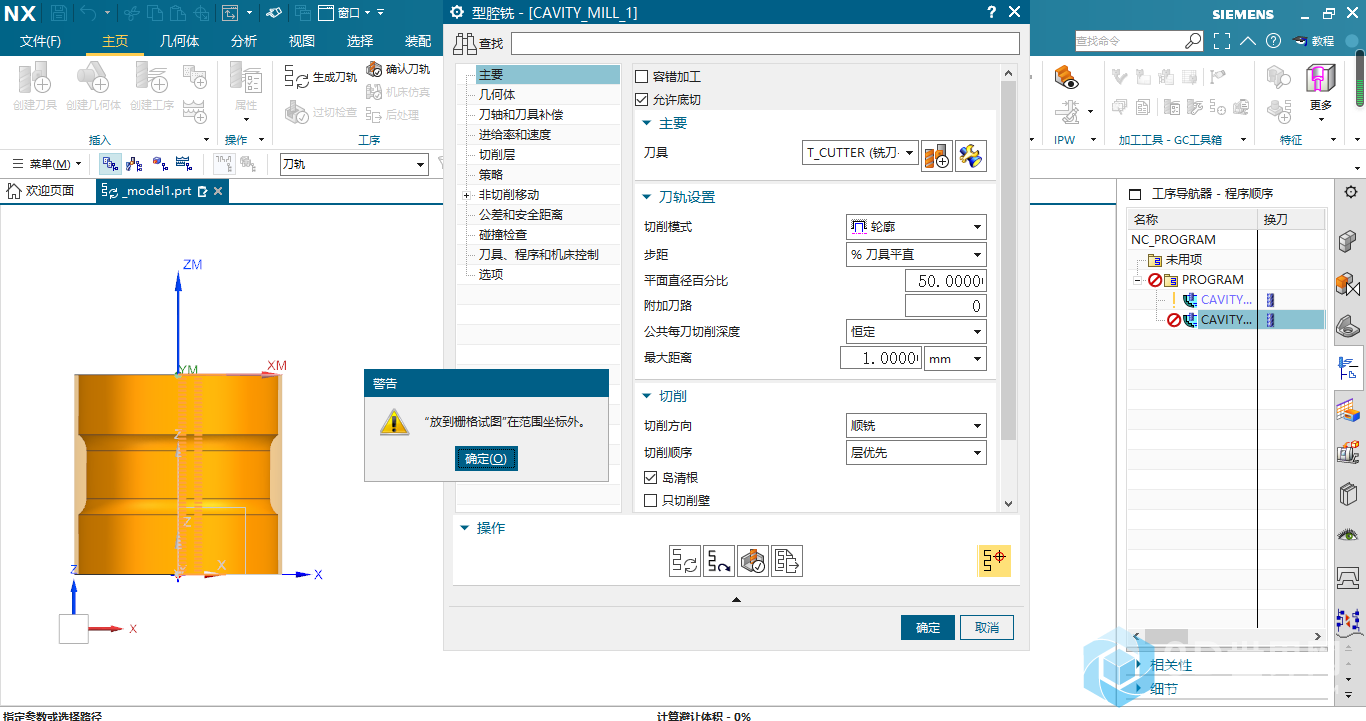
Task: Click the save icon in the NX quick access bar
Action: click(x=59, y=13)
